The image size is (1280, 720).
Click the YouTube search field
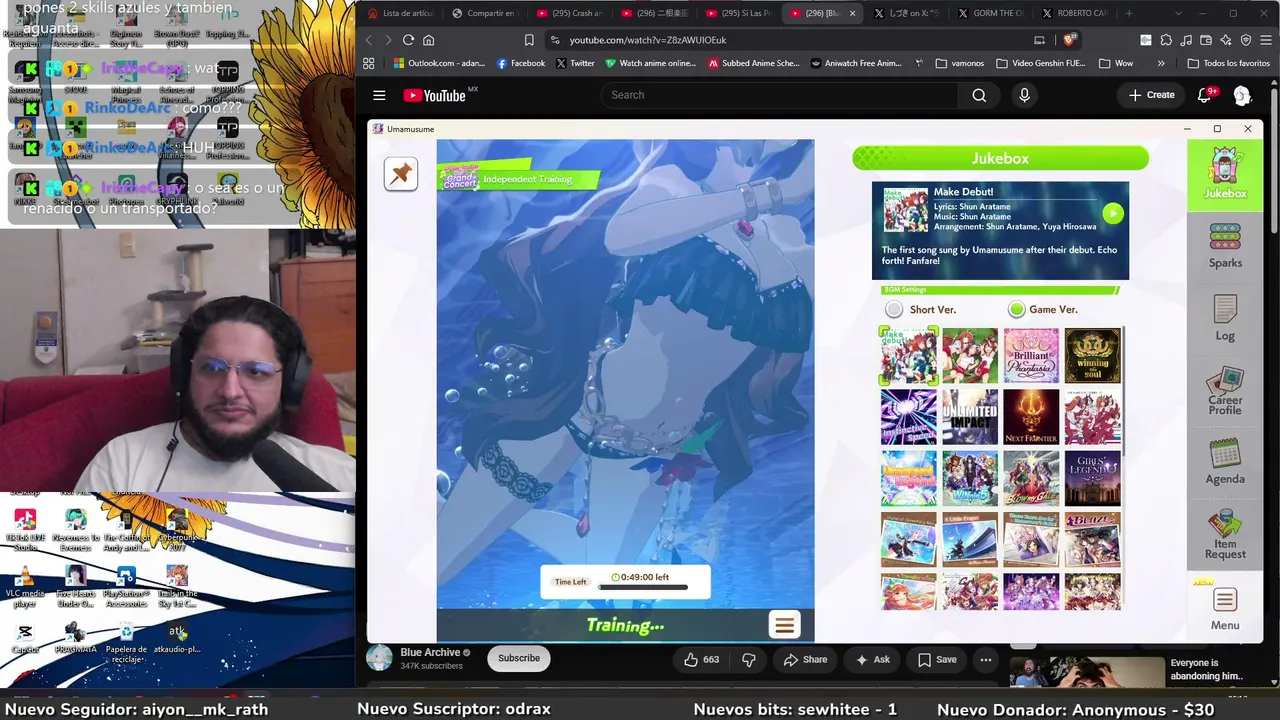pyautogui.click(x=778, y=95)
